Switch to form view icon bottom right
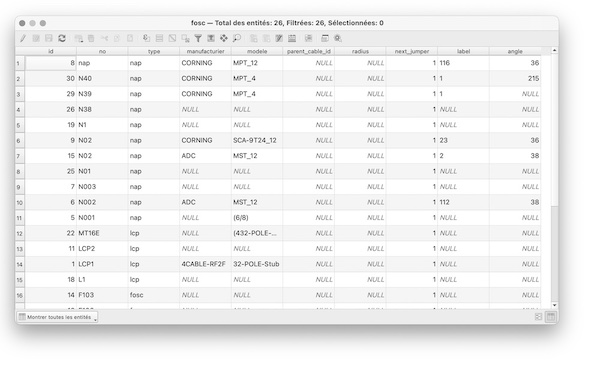600x378 pixels. click(538, 317)
